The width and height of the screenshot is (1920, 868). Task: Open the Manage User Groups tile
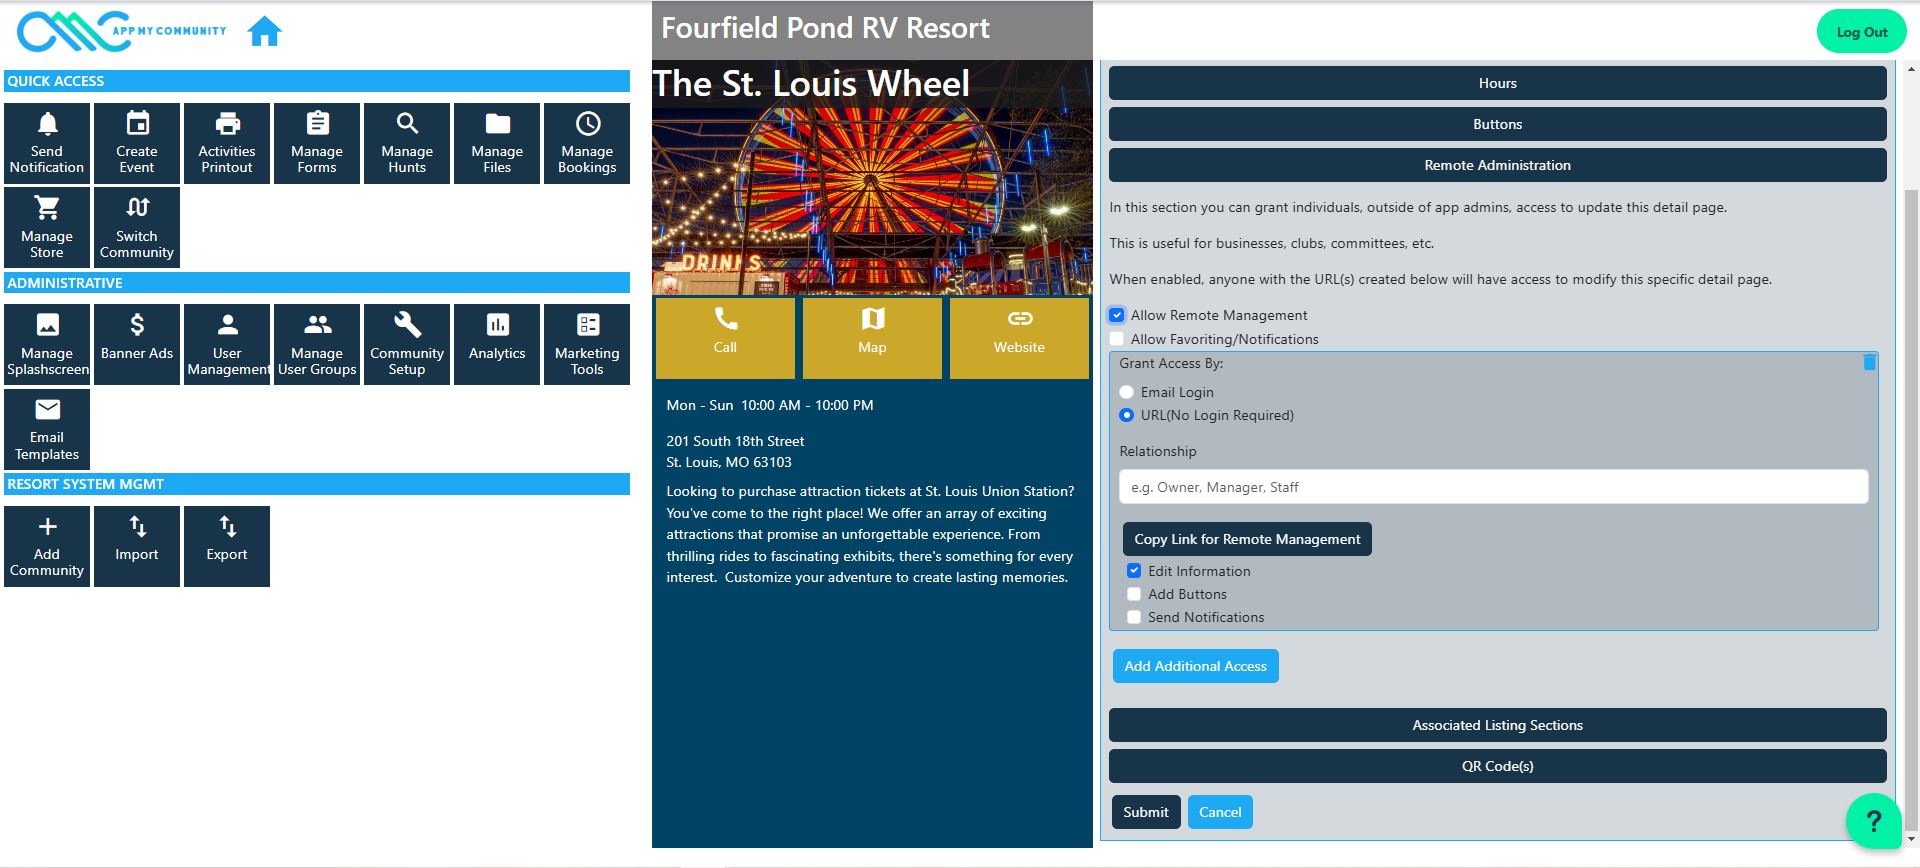[317, 345]
